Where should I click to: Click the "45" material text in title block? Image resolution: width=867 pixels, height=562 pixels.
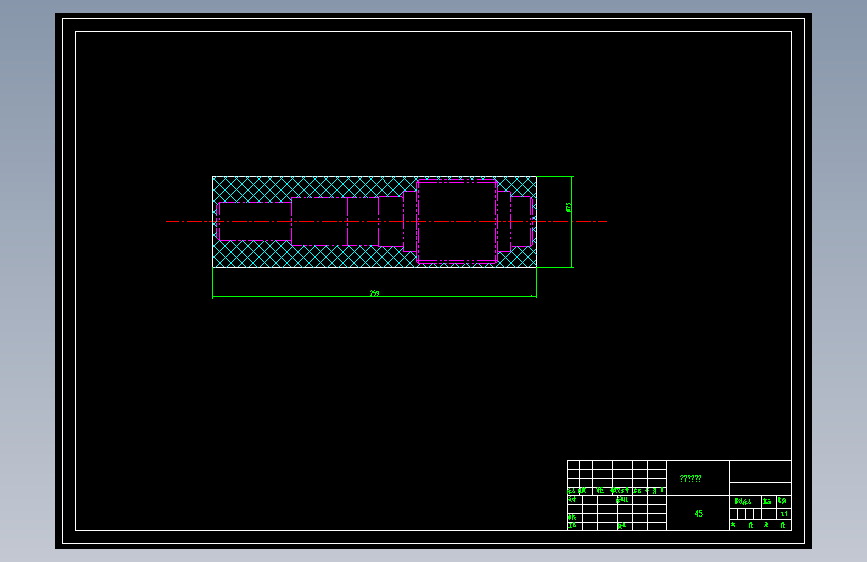[698, 514]
